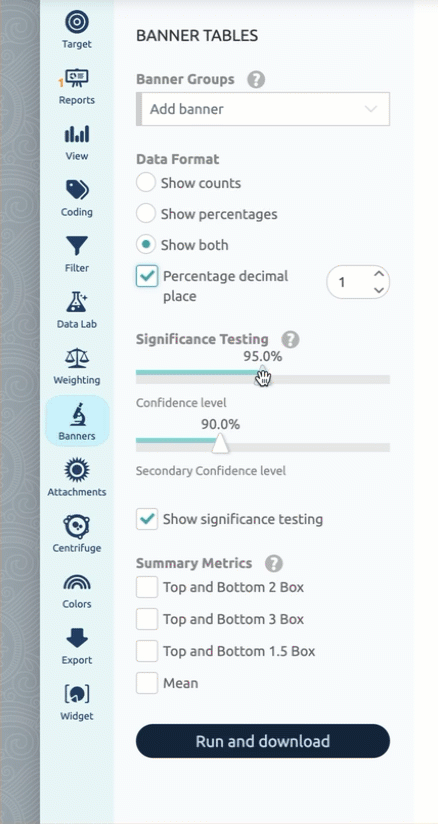Screen dimensions: 438x824
Task: Click the Banner Groups help icon
Action: tap(256, 80)
